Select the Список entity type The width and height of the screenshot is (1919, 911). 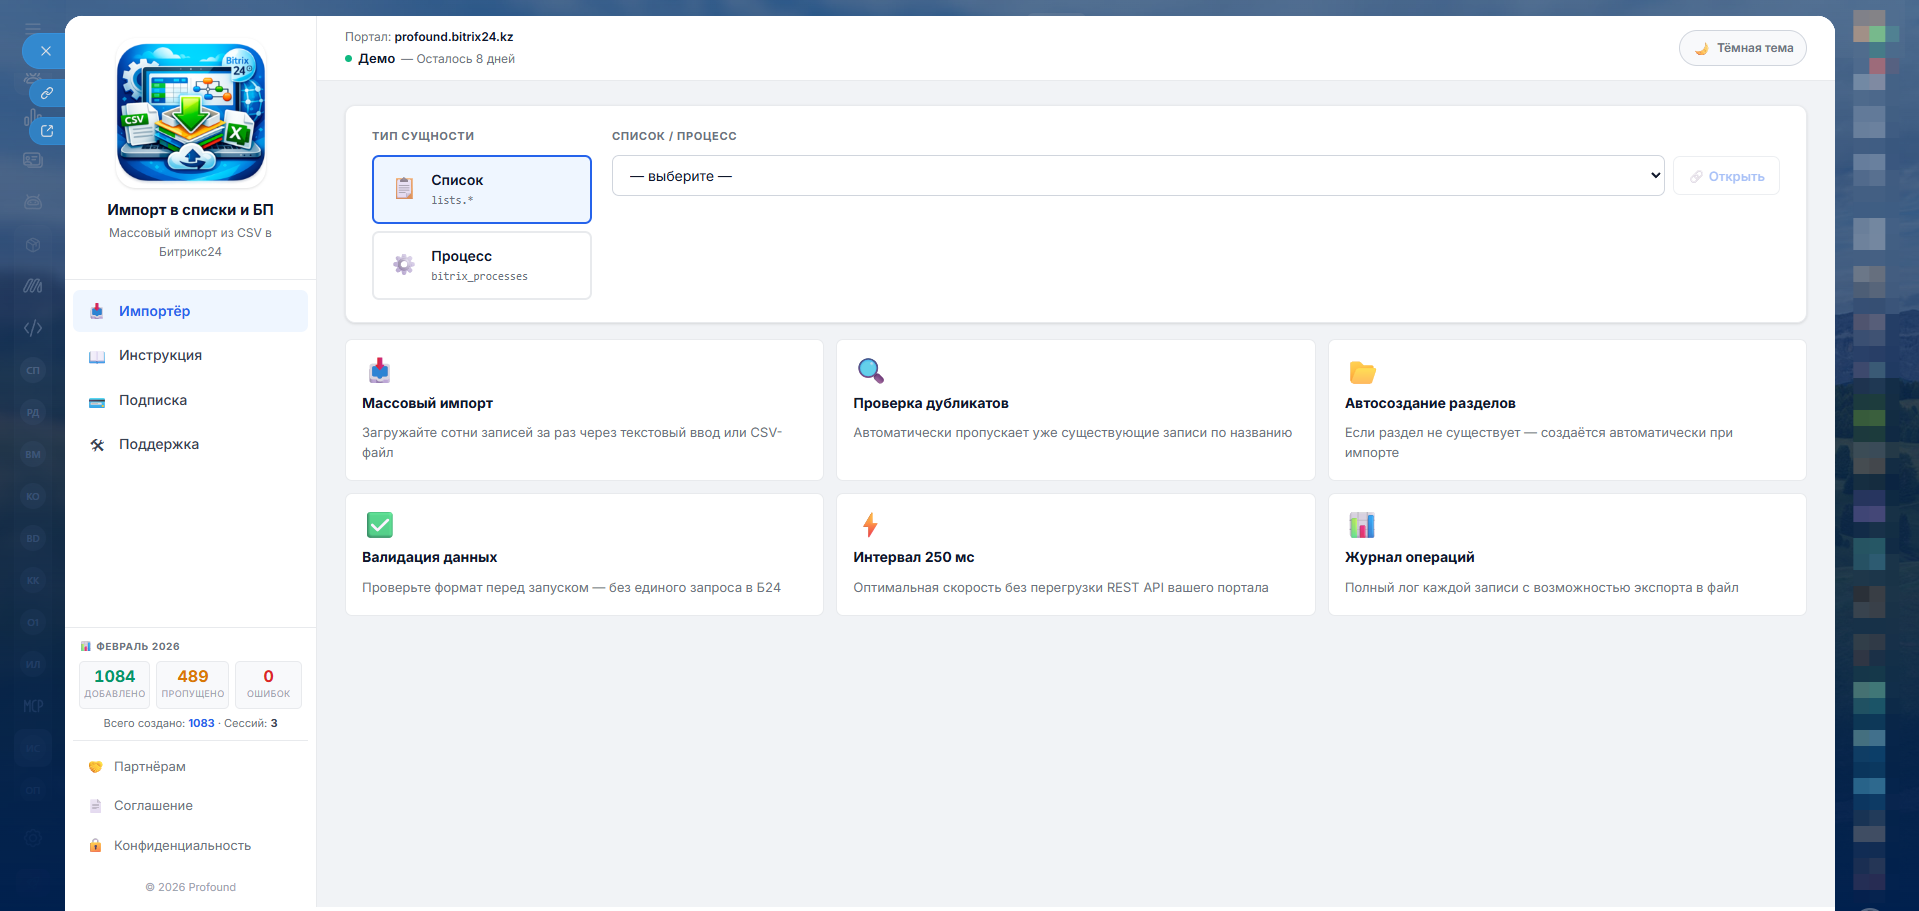pos(481,189)
